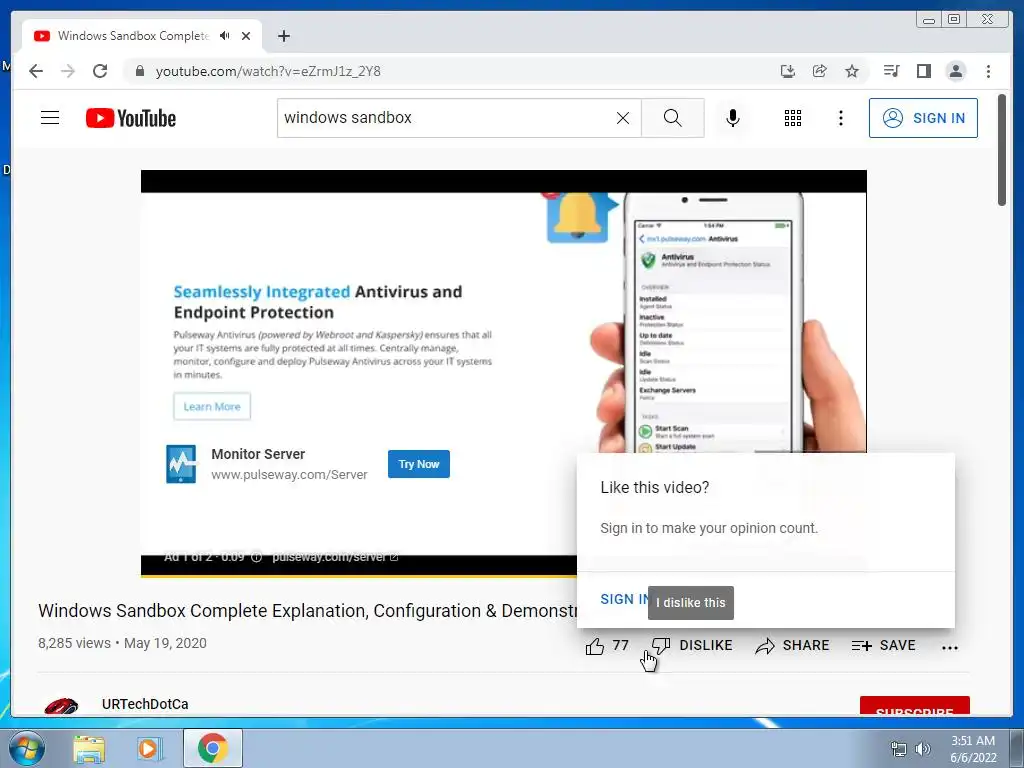Click the yellow ad progress bar
Image resolution: width=1024 pixels, height=768 pixels.
[x=358, y=575]
